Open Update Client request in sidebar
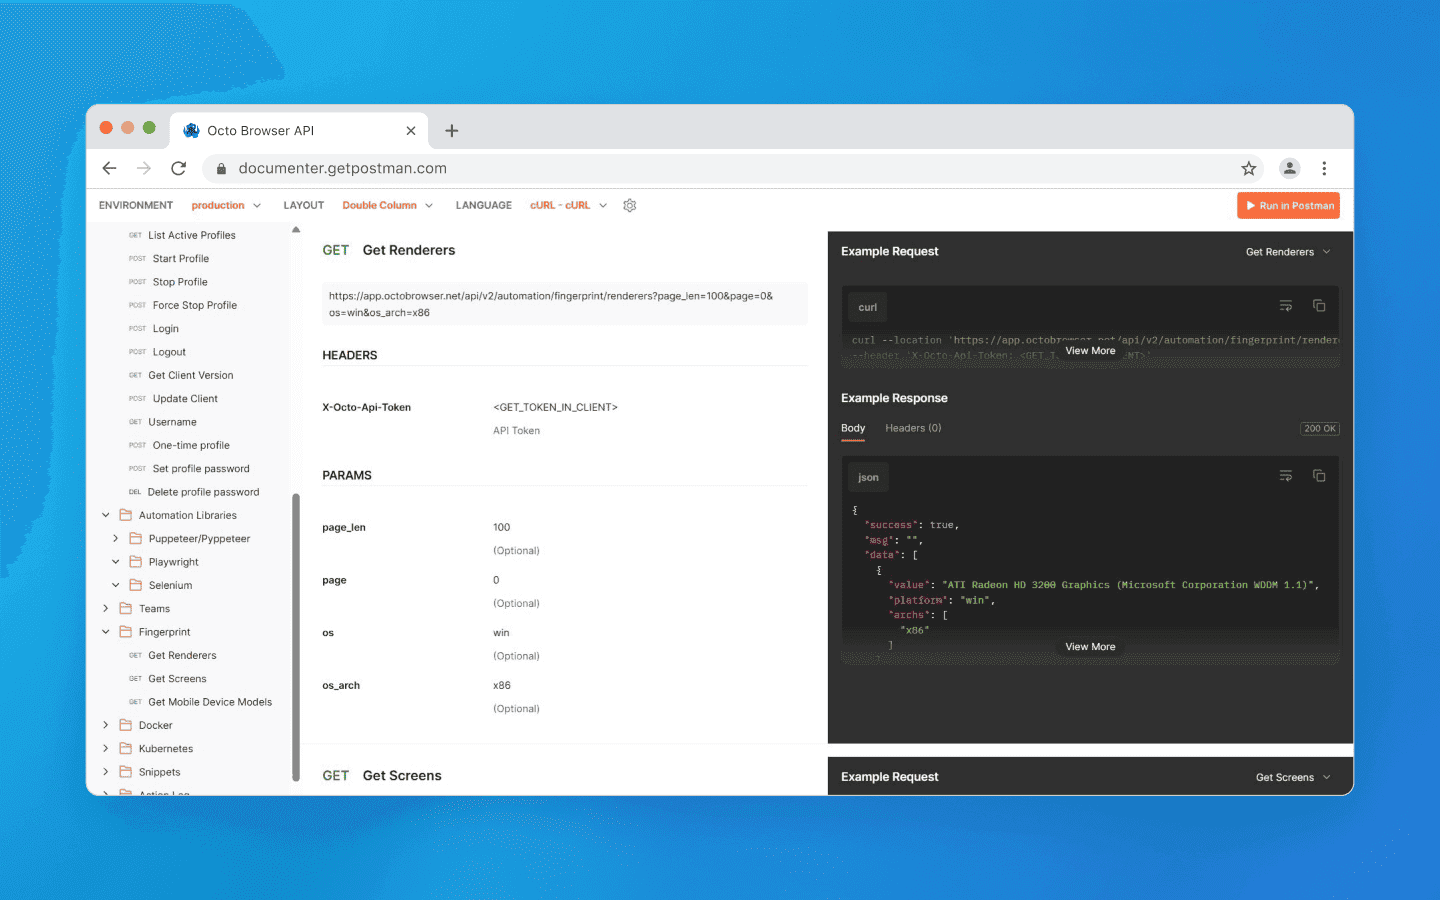Viewport: 1440px width, 900px height. point(185,398)
